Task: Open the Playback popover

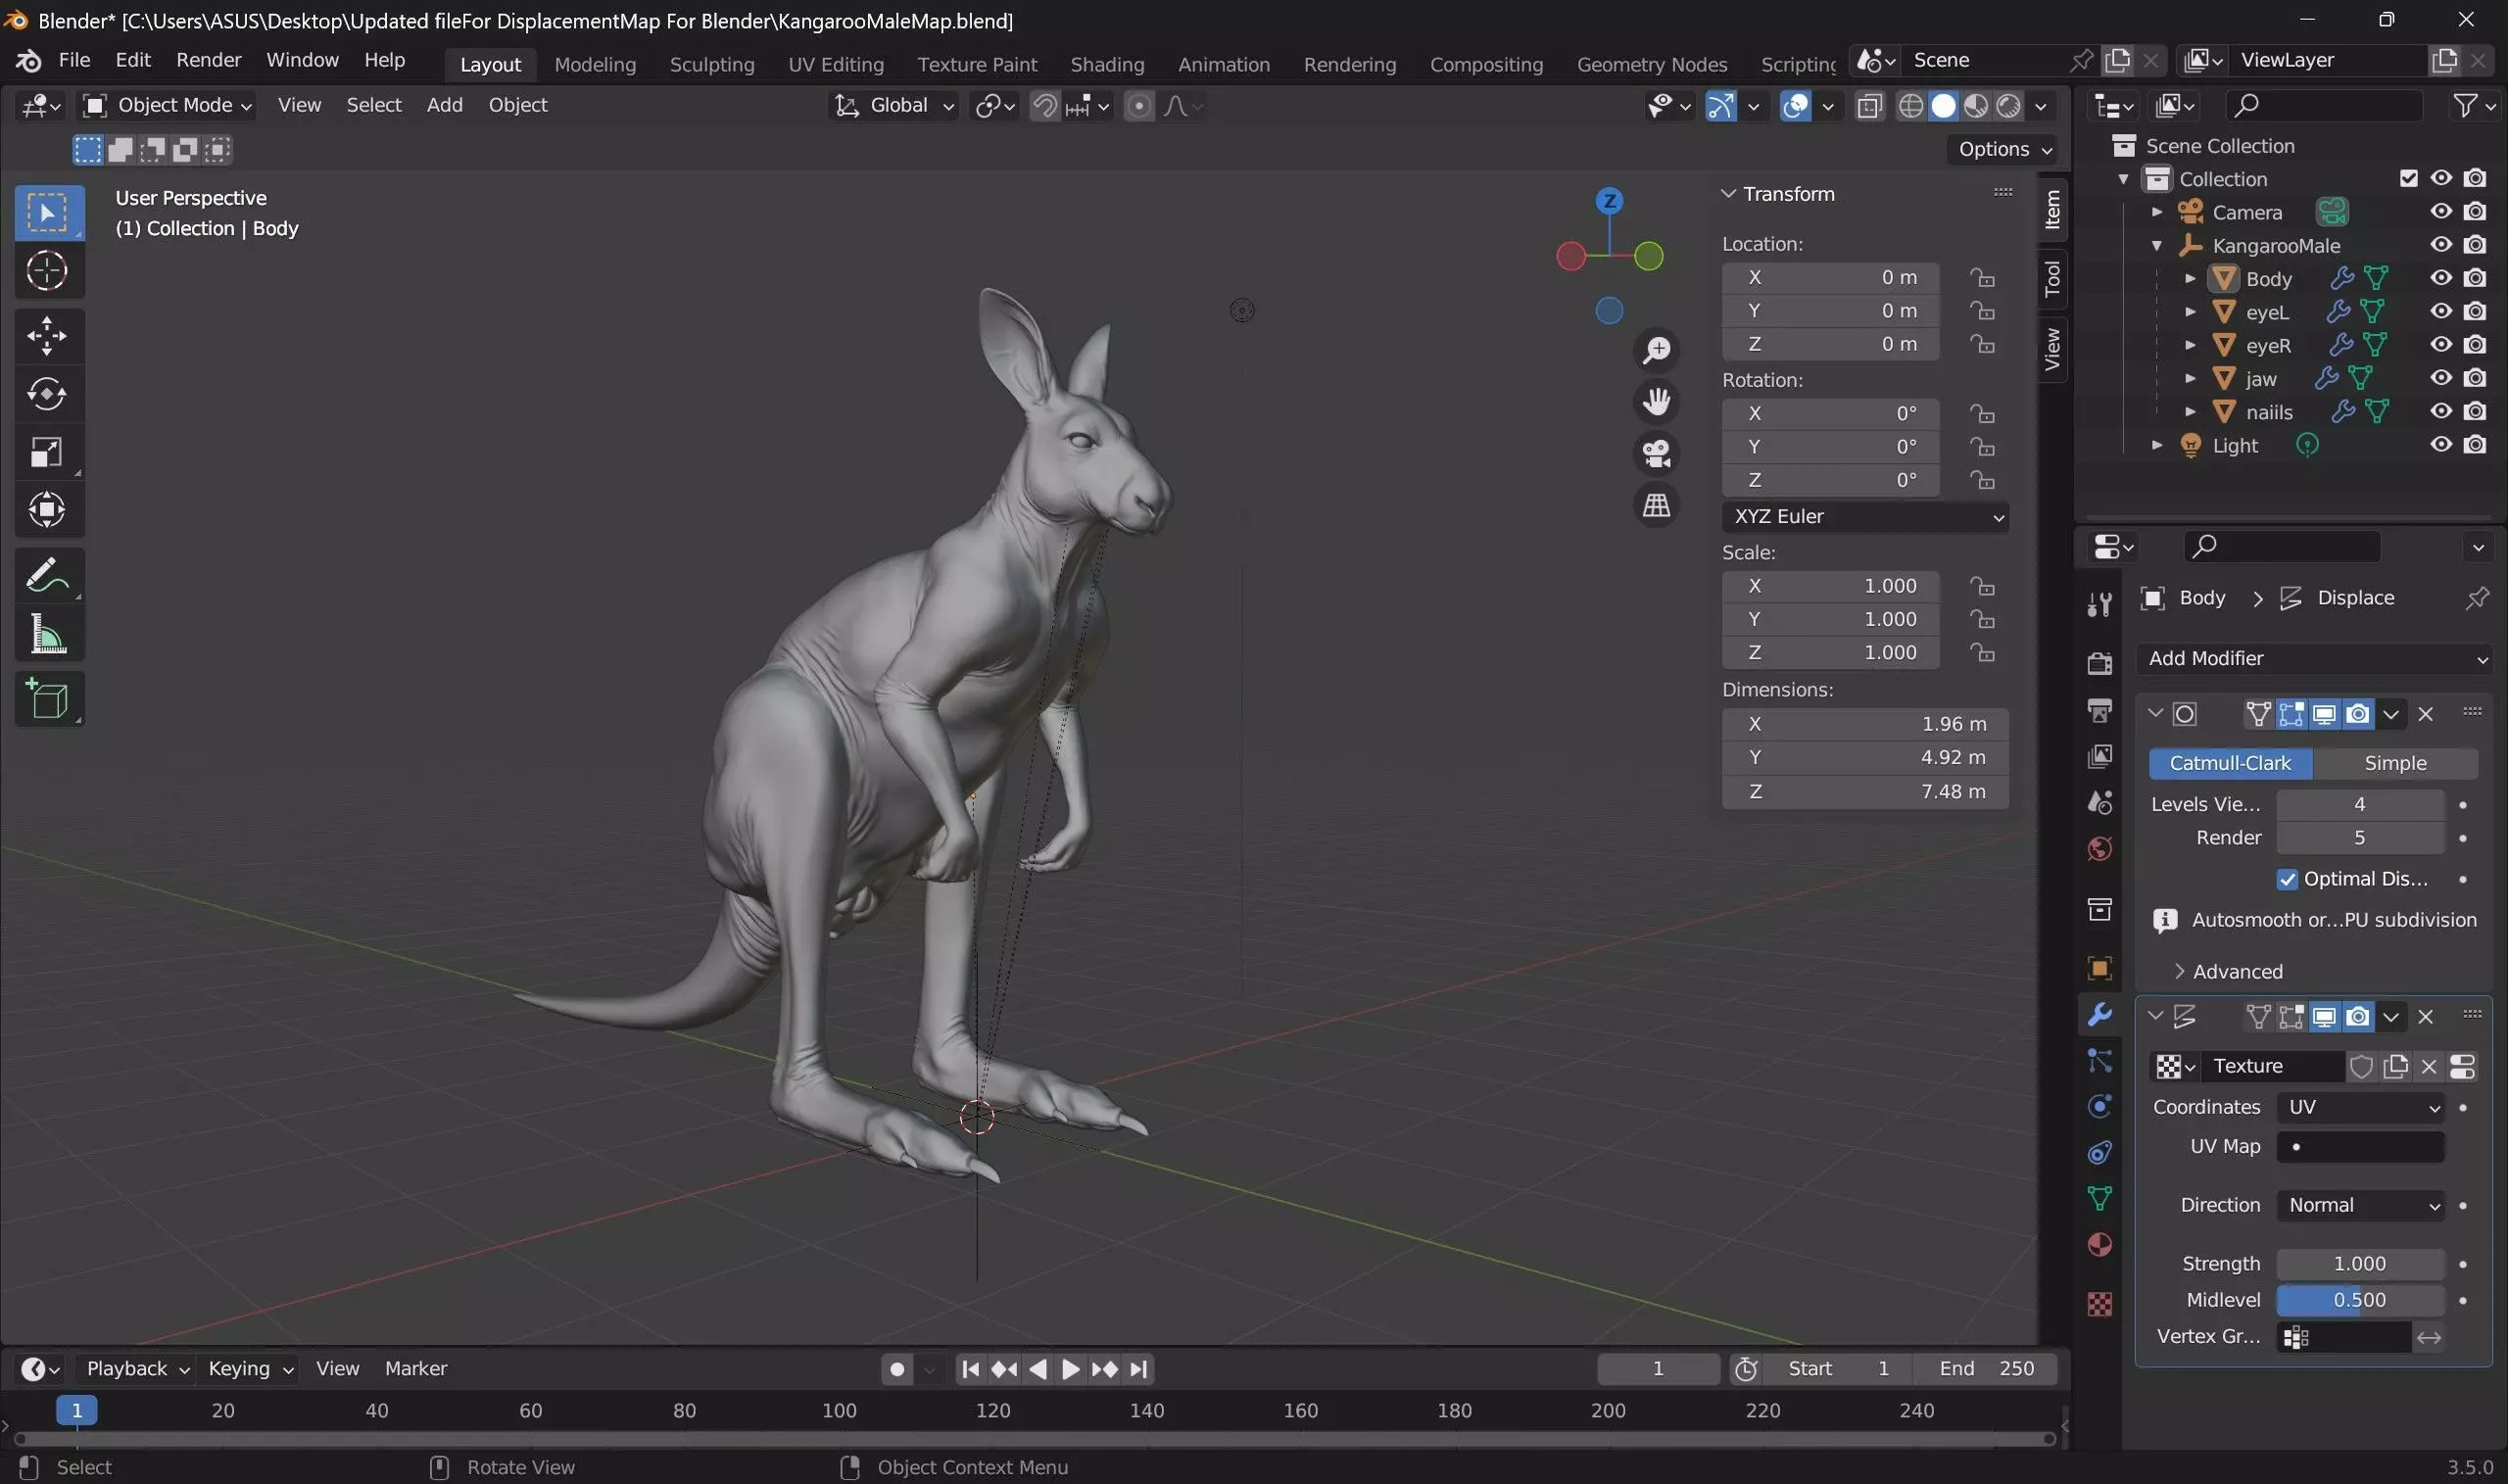Action: pos(137,1368)
